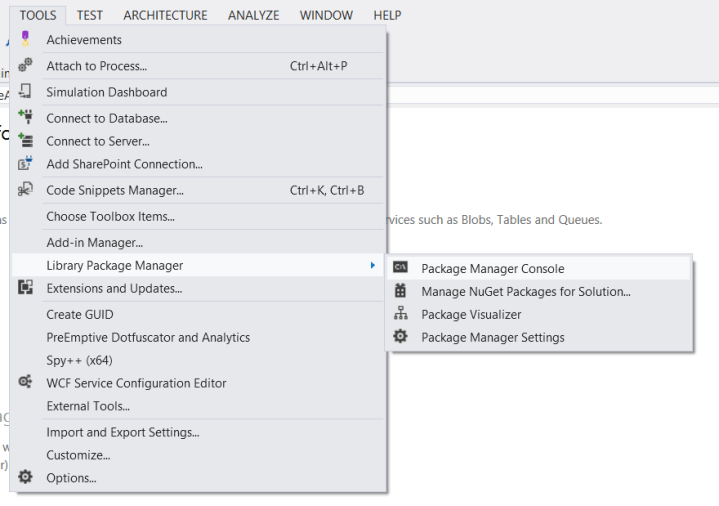Click the Connect to Server icon
The image size is (719, 506).
pyautogui.click(x=26, y=141)
